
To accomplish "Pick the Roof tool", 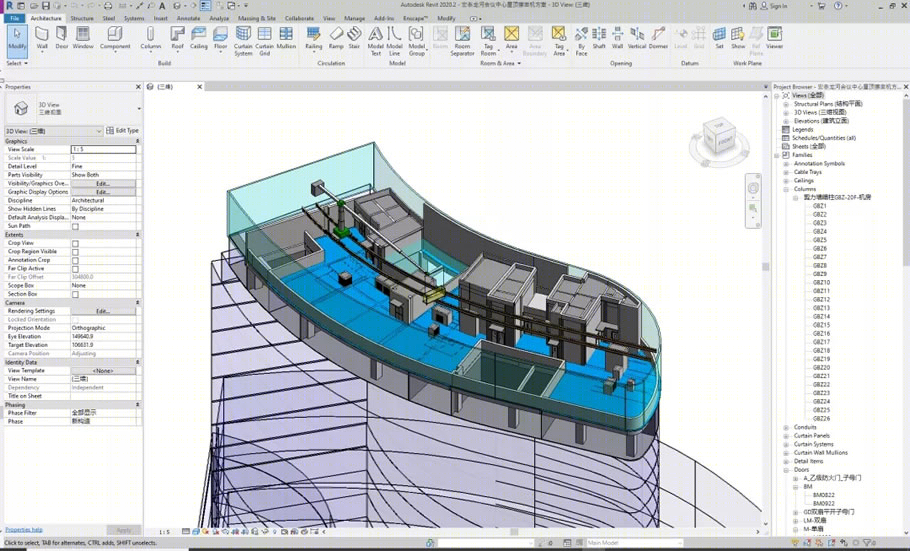I will point(178,39).
